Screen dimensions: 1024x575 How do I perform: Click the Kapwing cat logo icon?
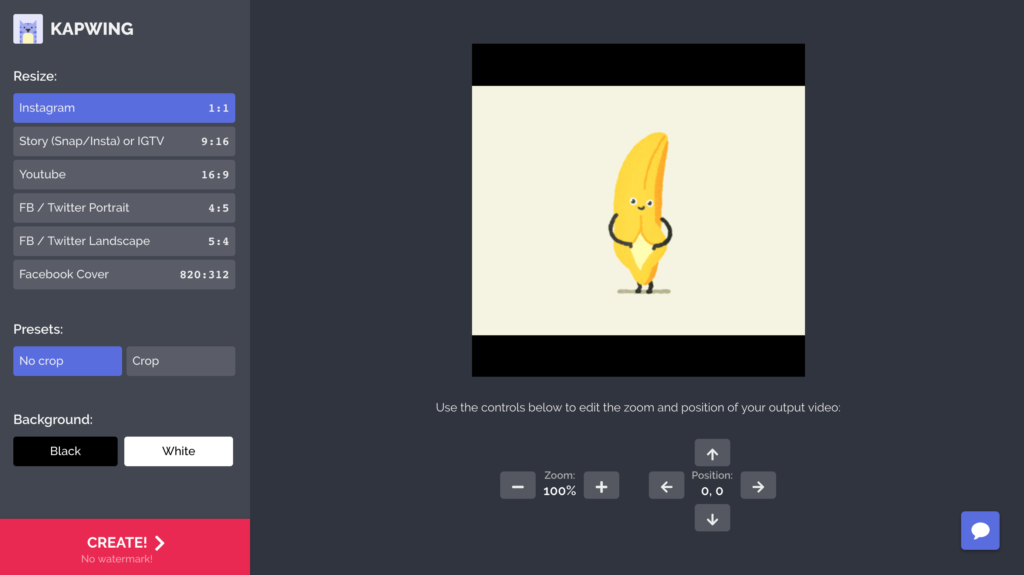(28, 29)
